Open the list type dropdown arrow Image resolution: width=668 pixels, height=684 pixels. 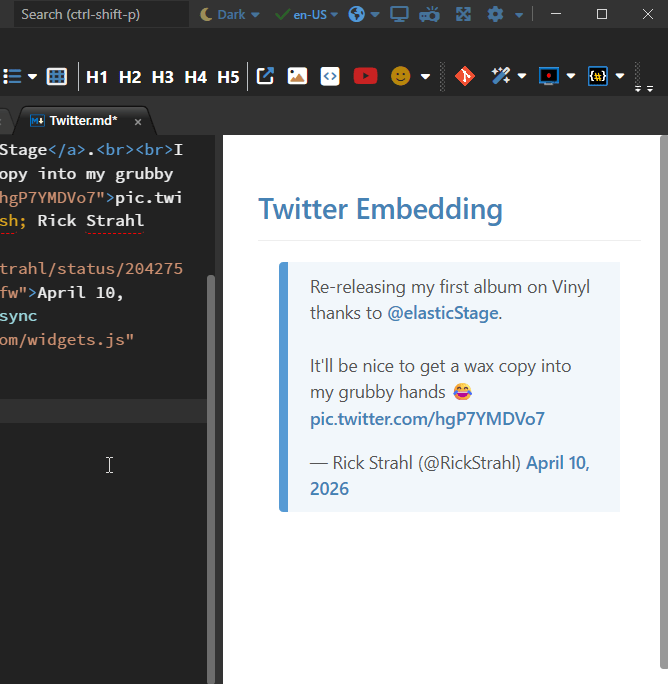[x=32, y=77]
